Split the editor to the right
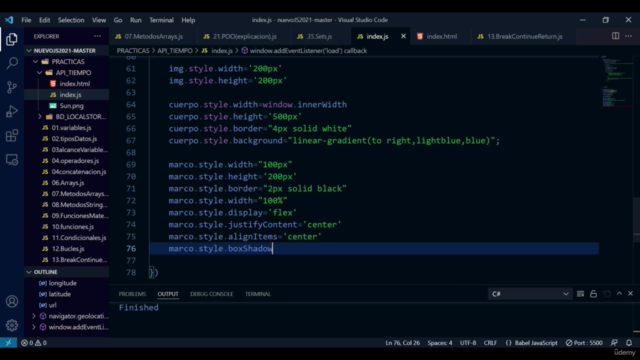Viewport: 640px width, 360px height. point(615,36)
